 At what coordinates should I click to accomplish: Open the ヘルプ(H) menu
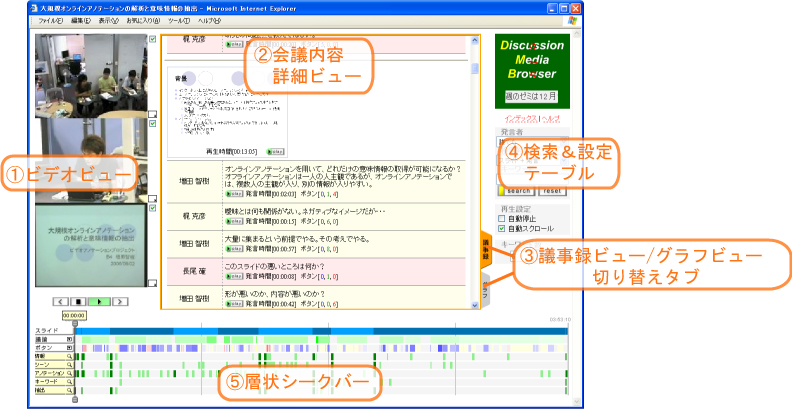point(209,21)
